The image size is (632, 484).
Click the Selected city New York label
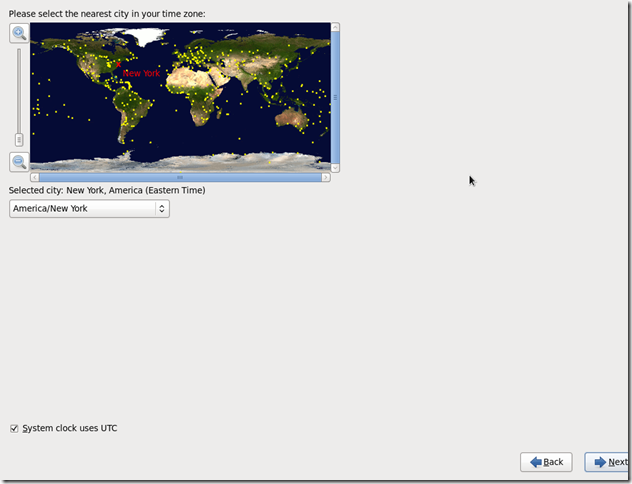(x=107, y=190)
